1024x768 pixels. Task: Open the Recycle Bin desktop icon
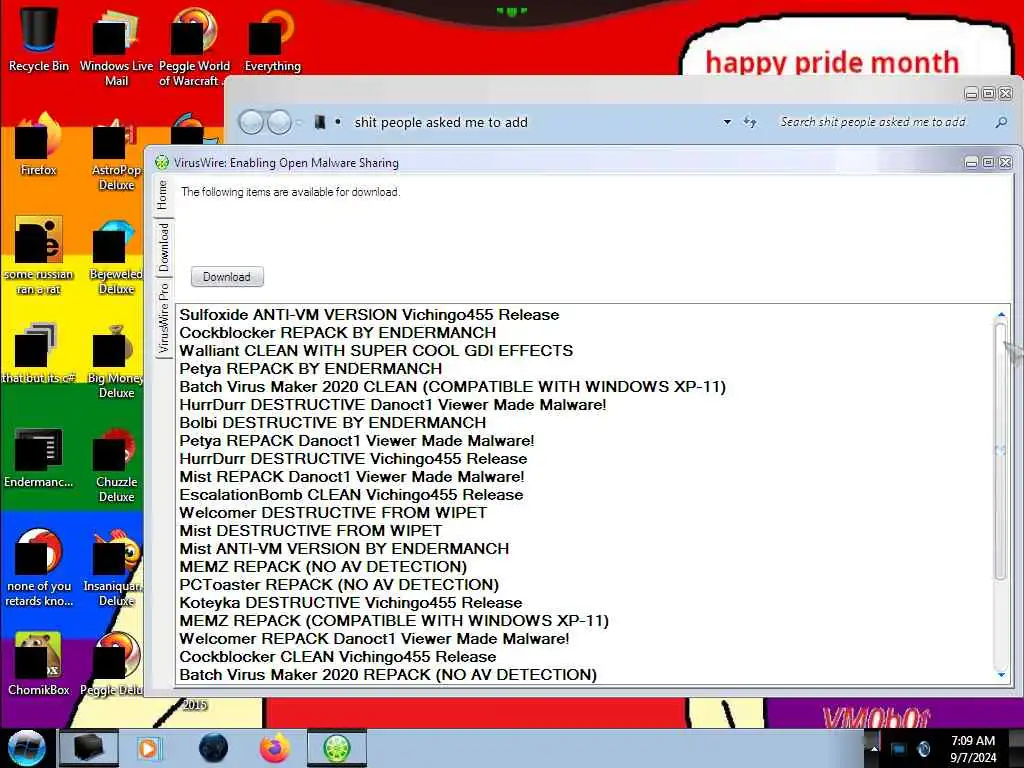point(39,38)
